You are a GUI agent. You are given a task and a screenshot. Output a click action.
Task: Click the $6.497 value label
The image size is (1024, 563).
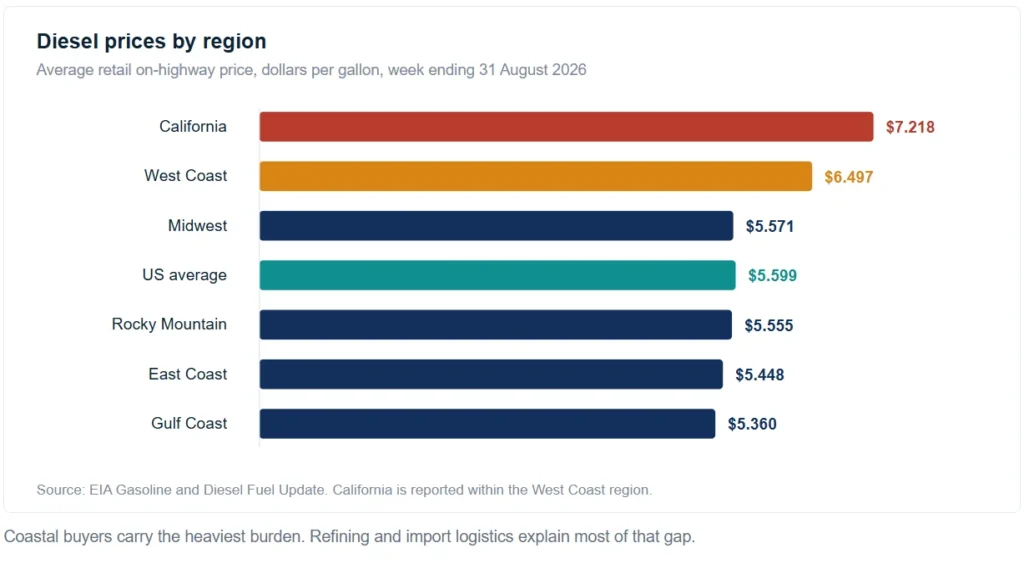pyautogui.click(x=849, y=177)
